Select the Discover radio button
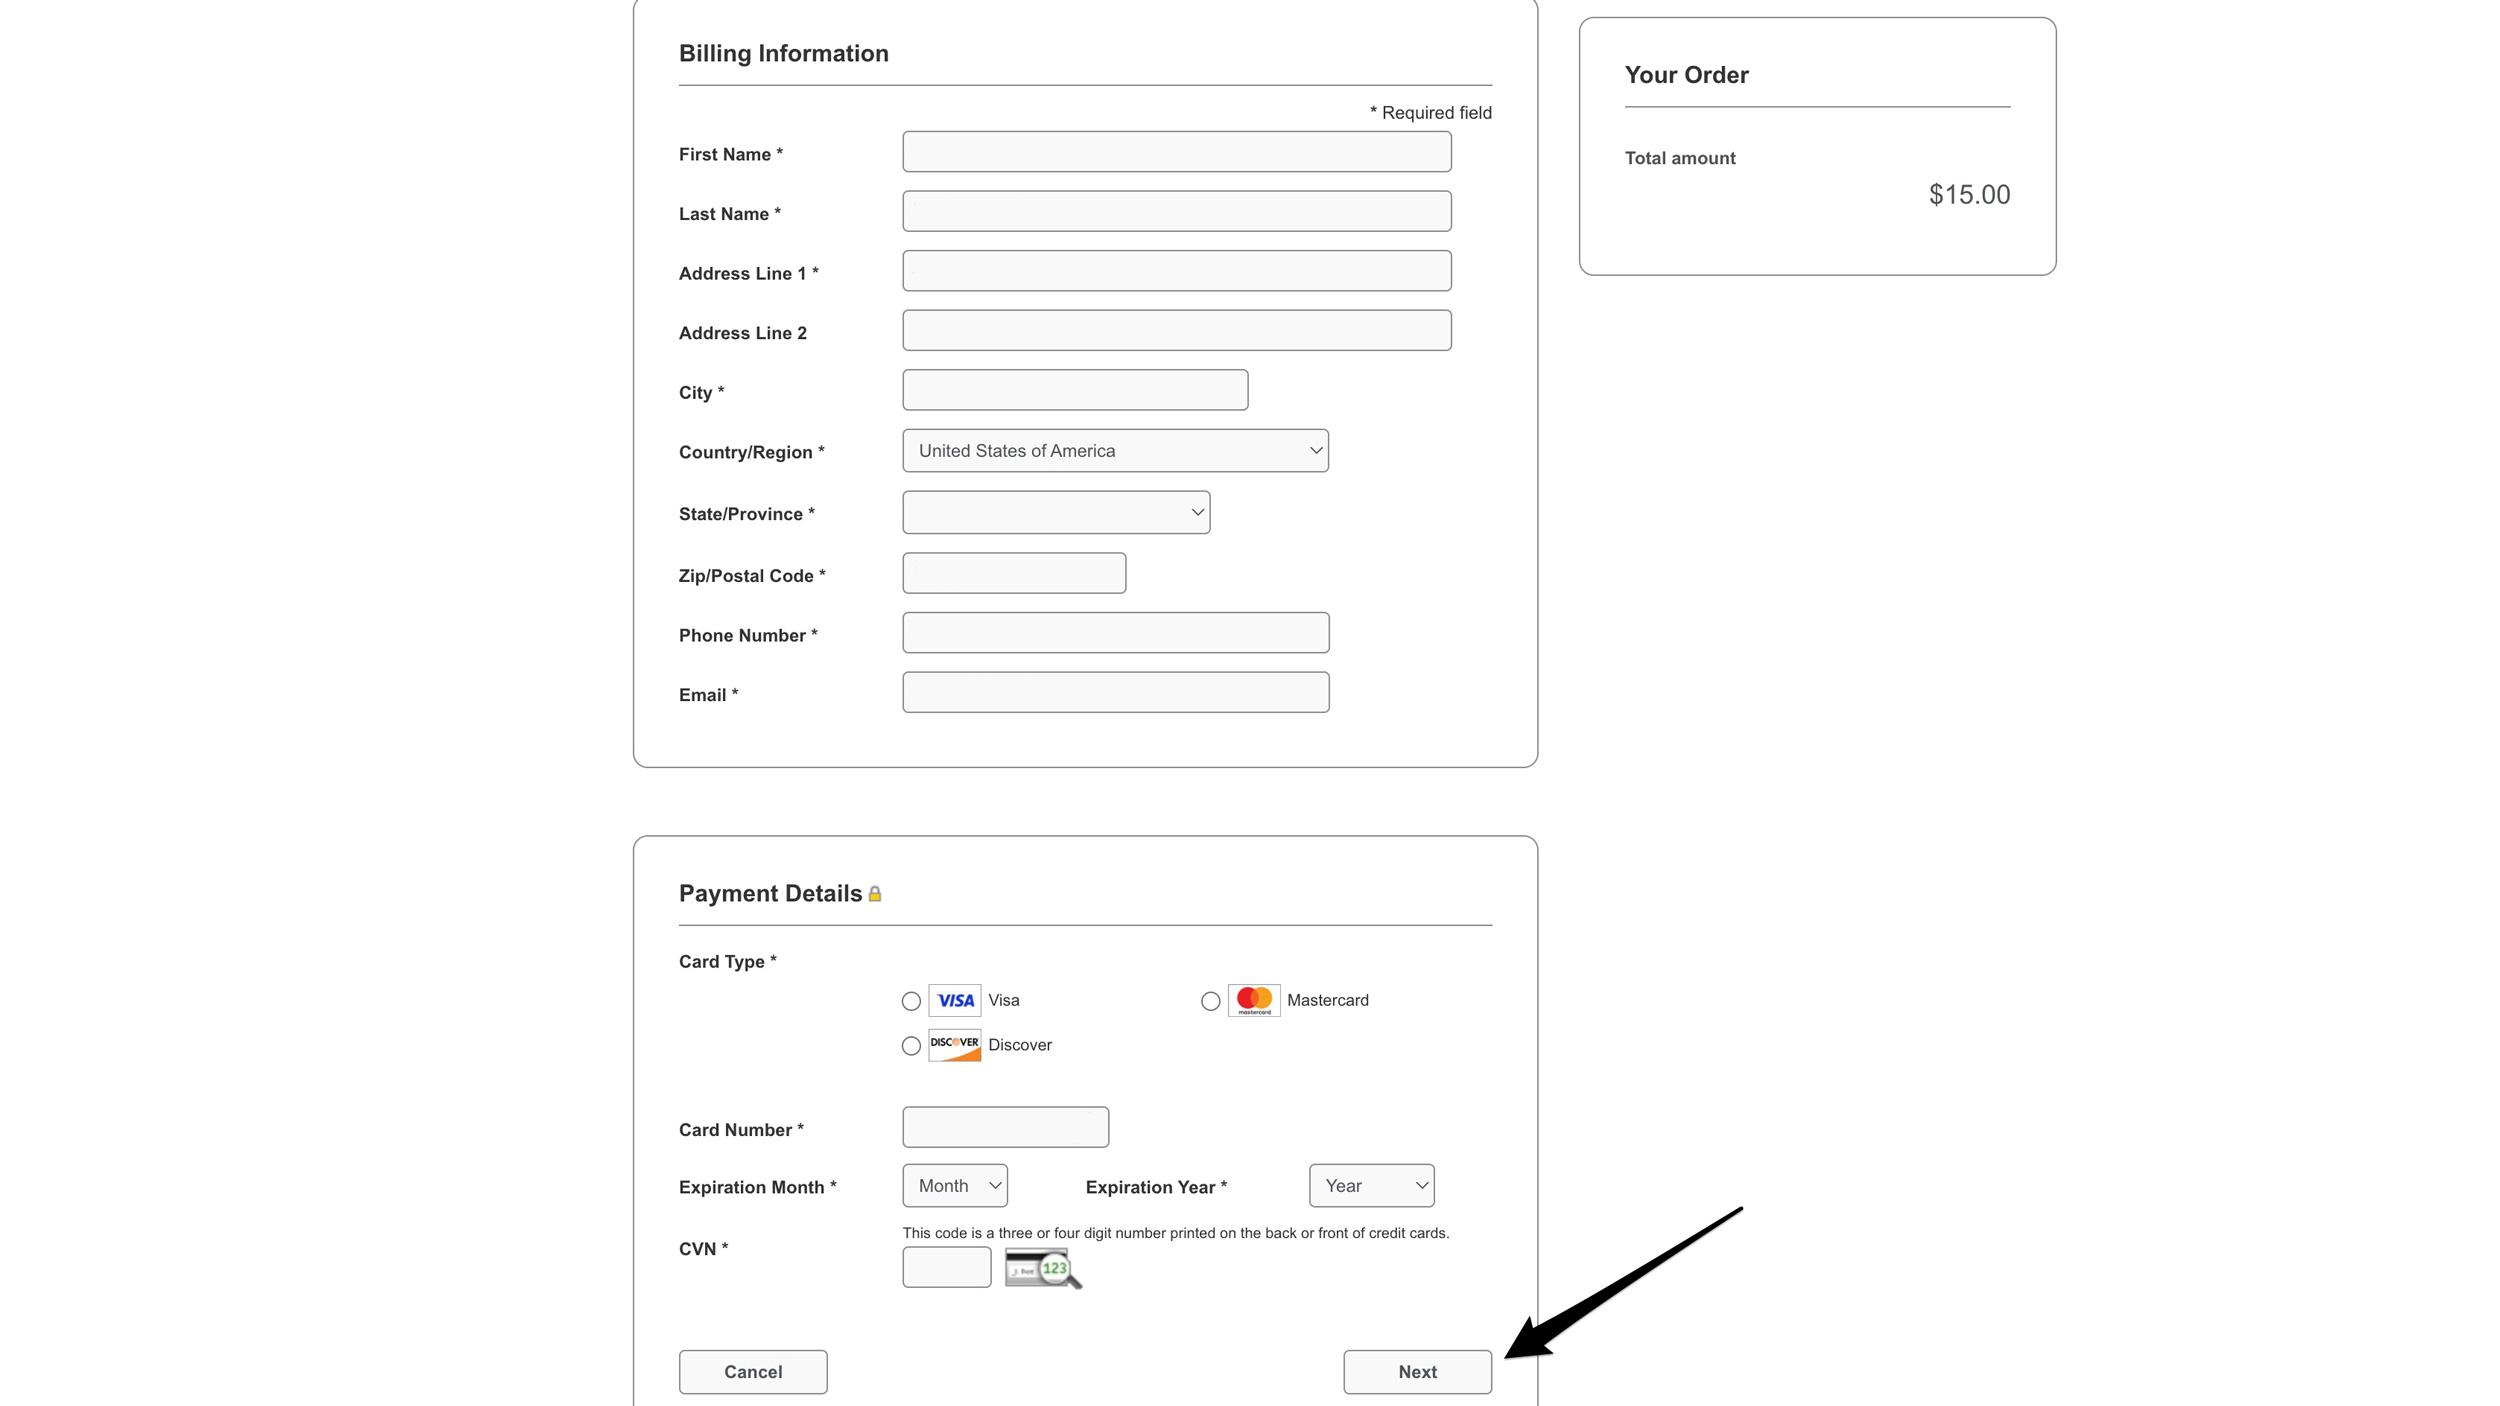Viewport: 2500px width, 1406px height. (x=911, y=1045)
